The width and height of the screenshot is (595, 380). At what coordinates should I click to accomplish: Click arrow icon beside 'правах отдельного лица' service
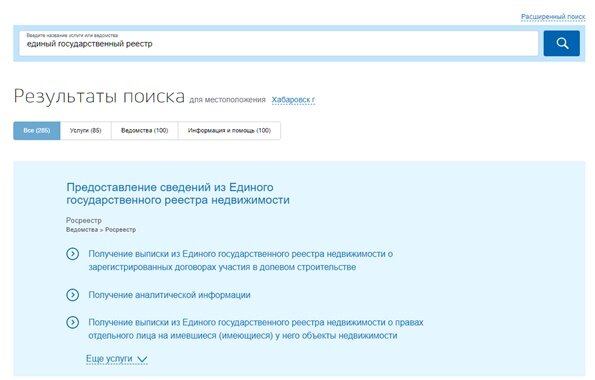pyautogui.click(x=72, y=322)
